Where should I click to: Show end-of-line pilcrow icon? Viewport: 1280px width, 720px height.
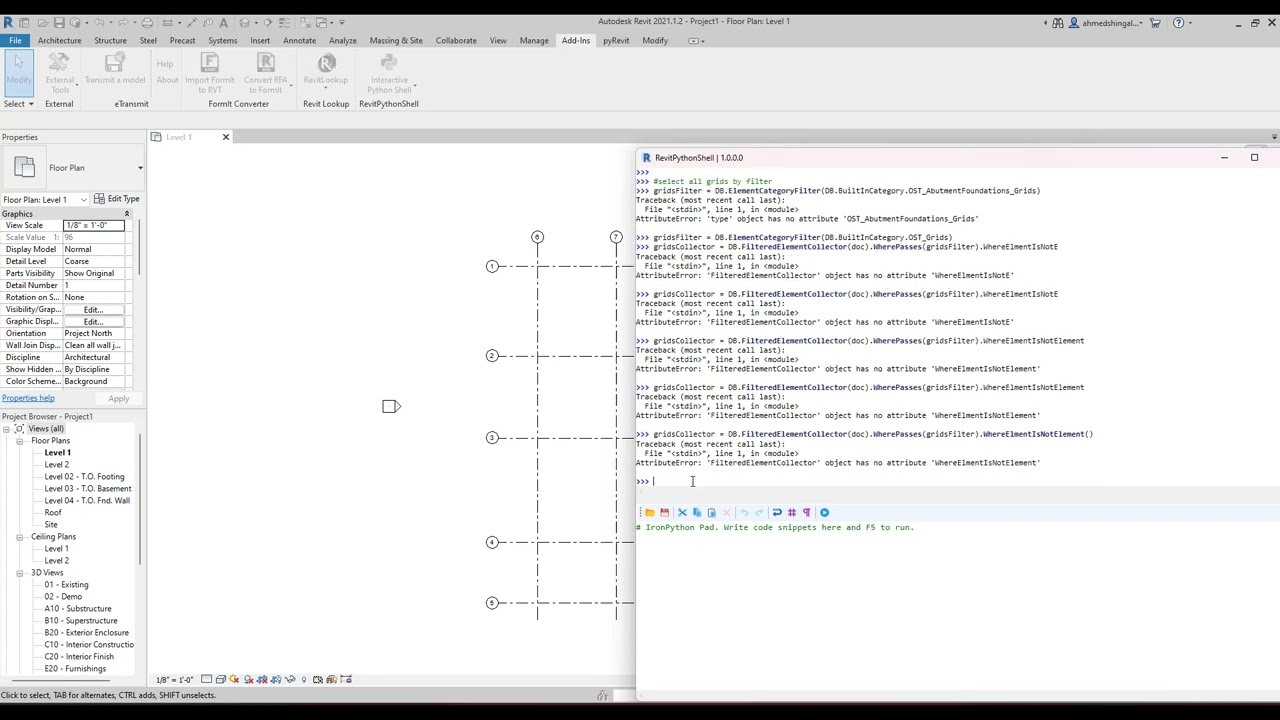[x=806, y=512]
